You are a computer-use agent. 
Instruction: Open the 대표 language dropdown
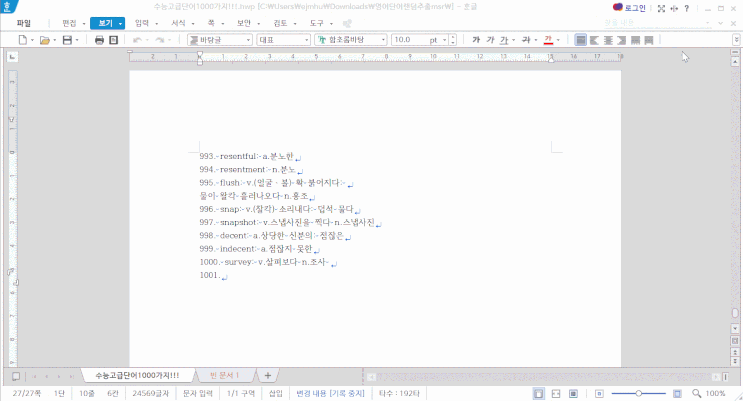point(283,40)
